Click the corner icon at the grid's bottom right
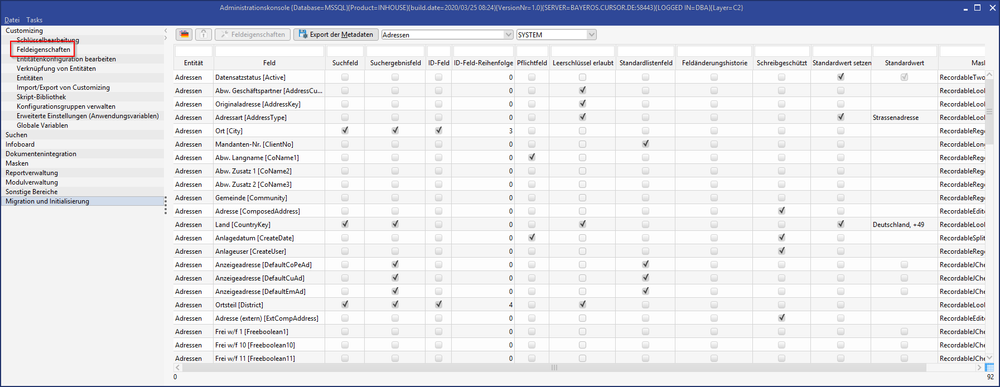 pyautogui.click(x=989, y=367)
